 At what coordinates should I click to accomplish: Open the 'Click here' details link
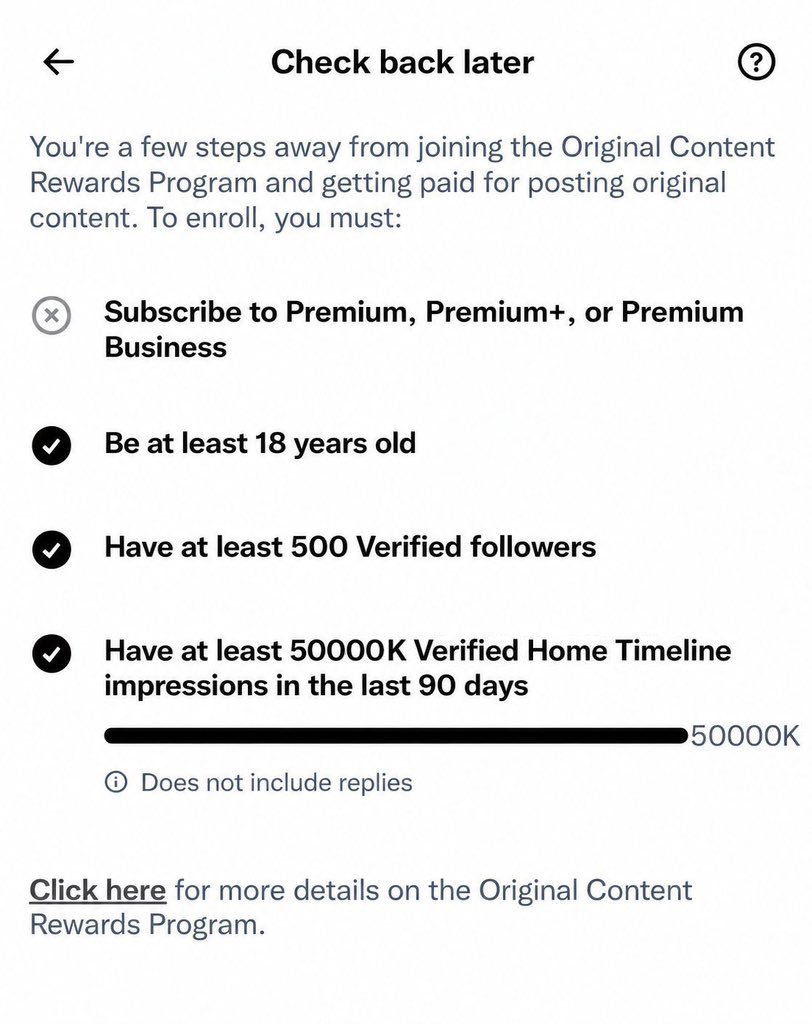tap(97, 890)
